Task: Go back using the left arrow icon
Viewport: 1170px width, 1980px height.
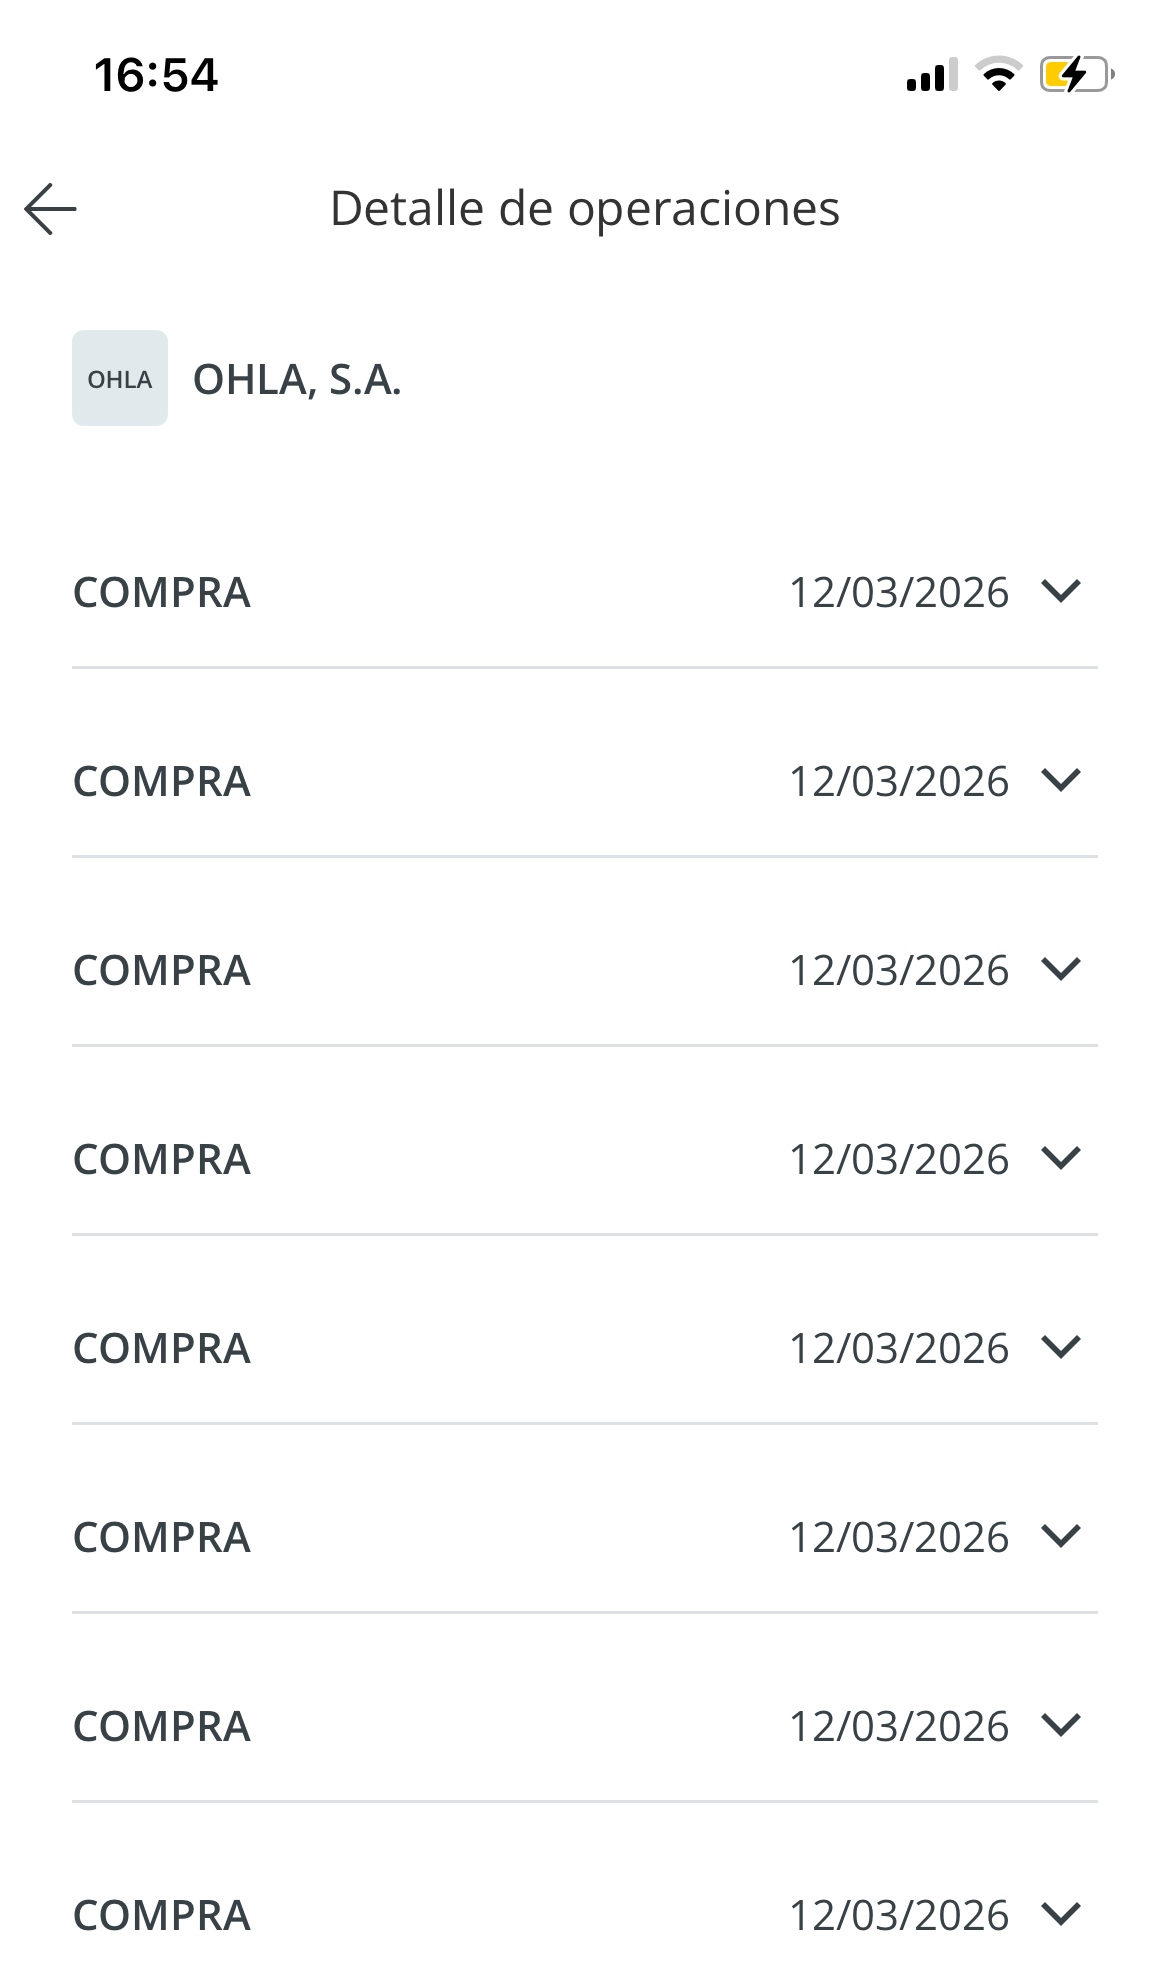Action: [51, 209]
